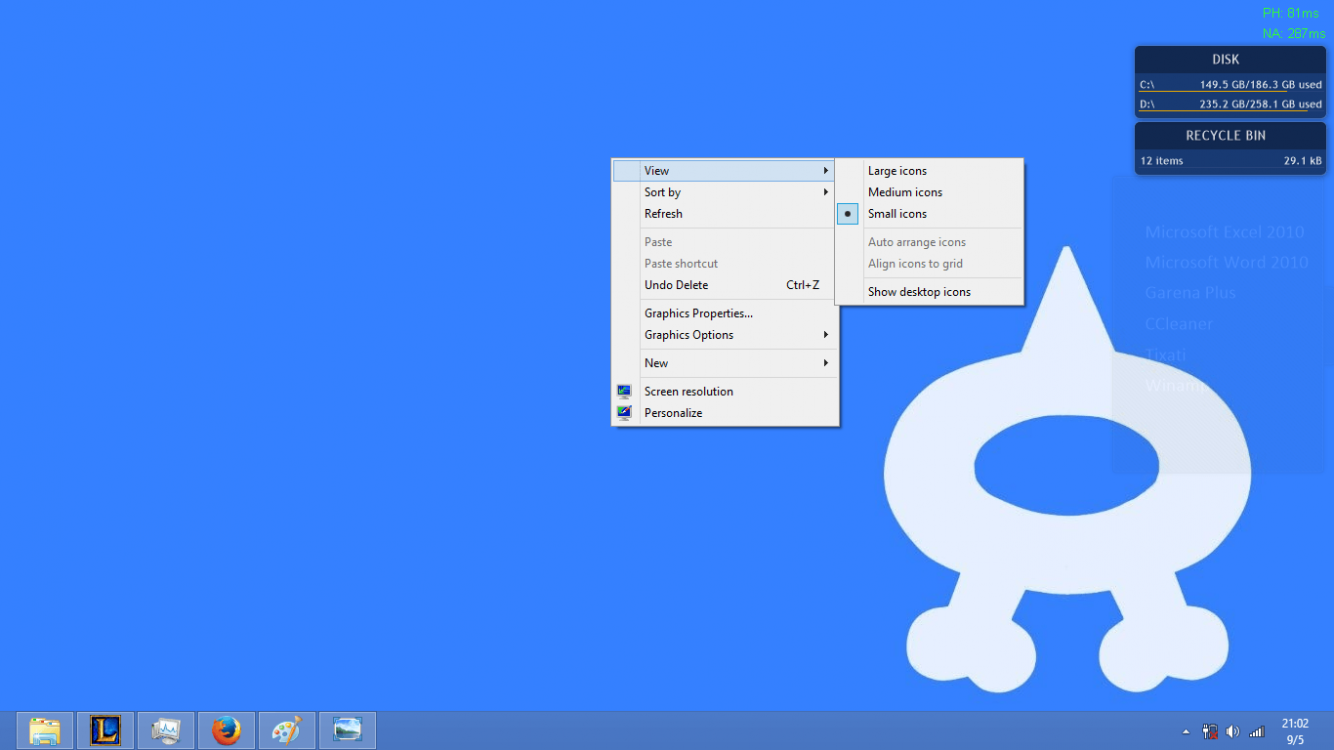Open the photo viewer taskbar icon
1334x750 pixels.
point(347,731)
